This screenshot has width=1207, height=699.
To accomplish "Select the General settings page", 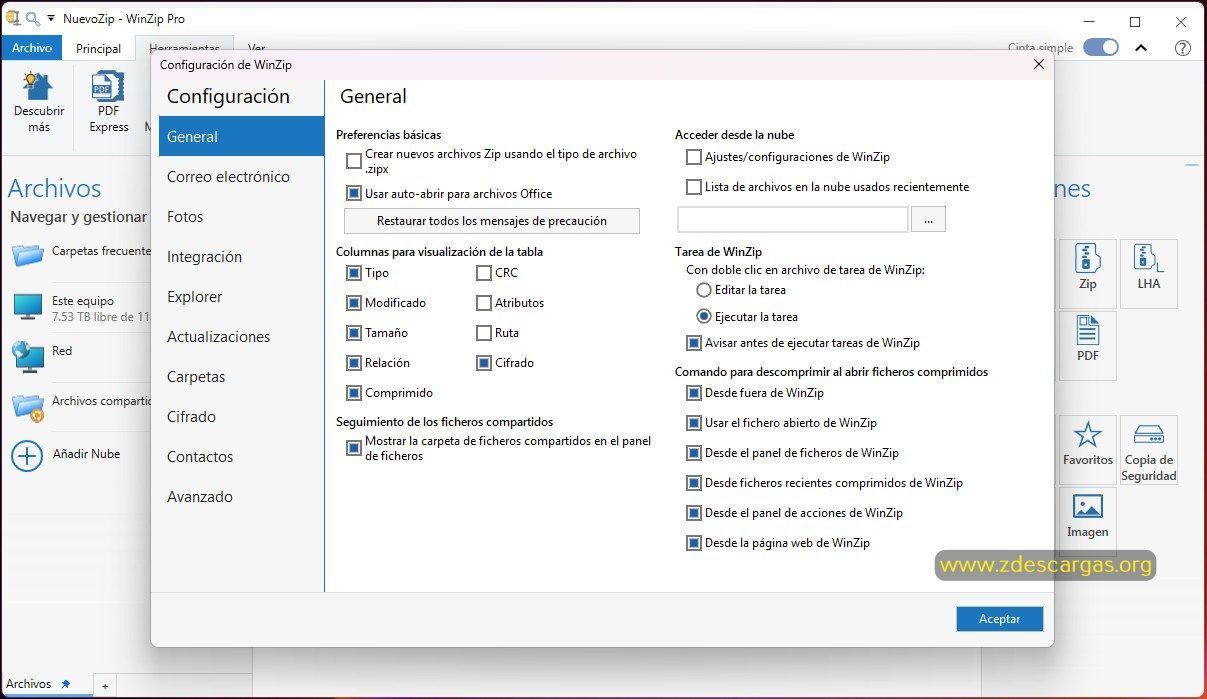I will click(x=241, y=137).
